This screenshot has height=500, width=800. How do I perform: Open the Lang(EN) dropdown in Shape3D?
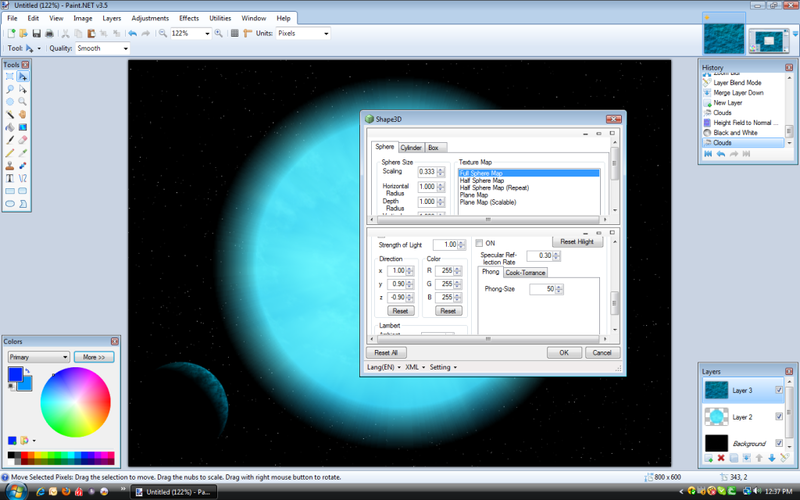tap(383, 367)
